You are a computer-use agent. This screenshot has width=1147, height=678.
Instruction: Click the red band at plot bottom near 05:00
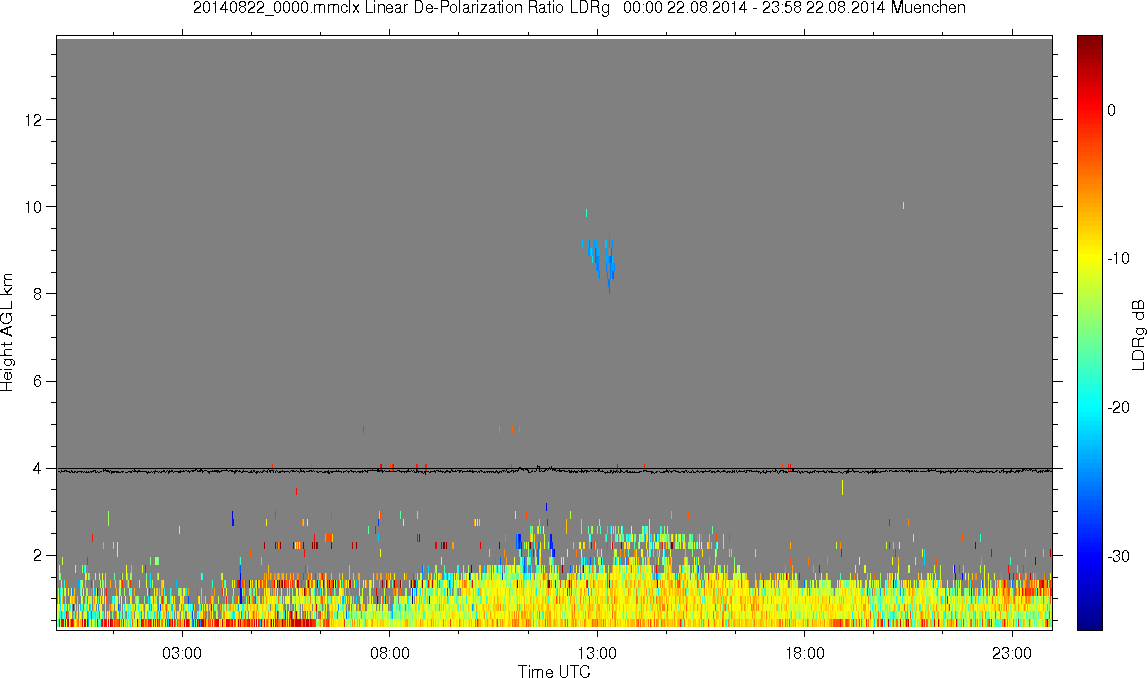(267, 623)
